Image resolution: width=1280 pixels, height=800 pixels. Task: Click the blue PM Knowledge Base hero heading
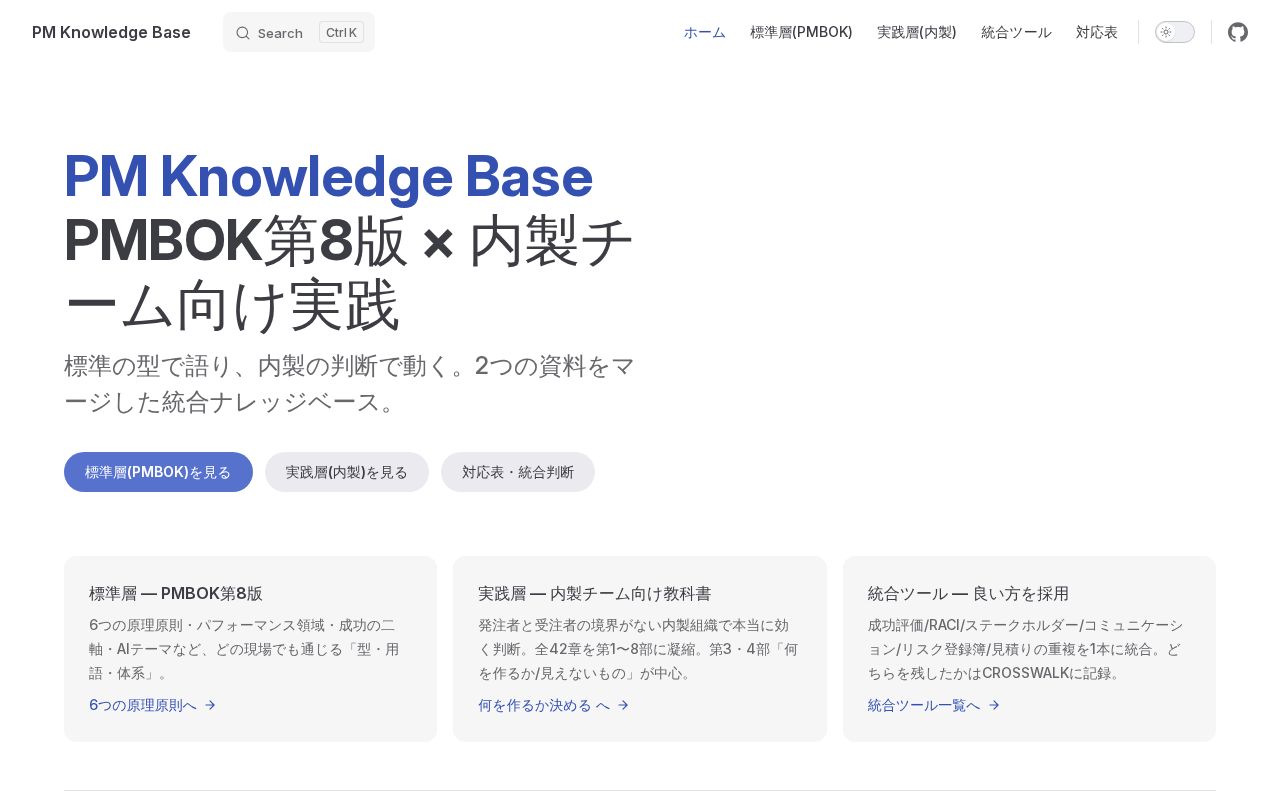point(329,176)
